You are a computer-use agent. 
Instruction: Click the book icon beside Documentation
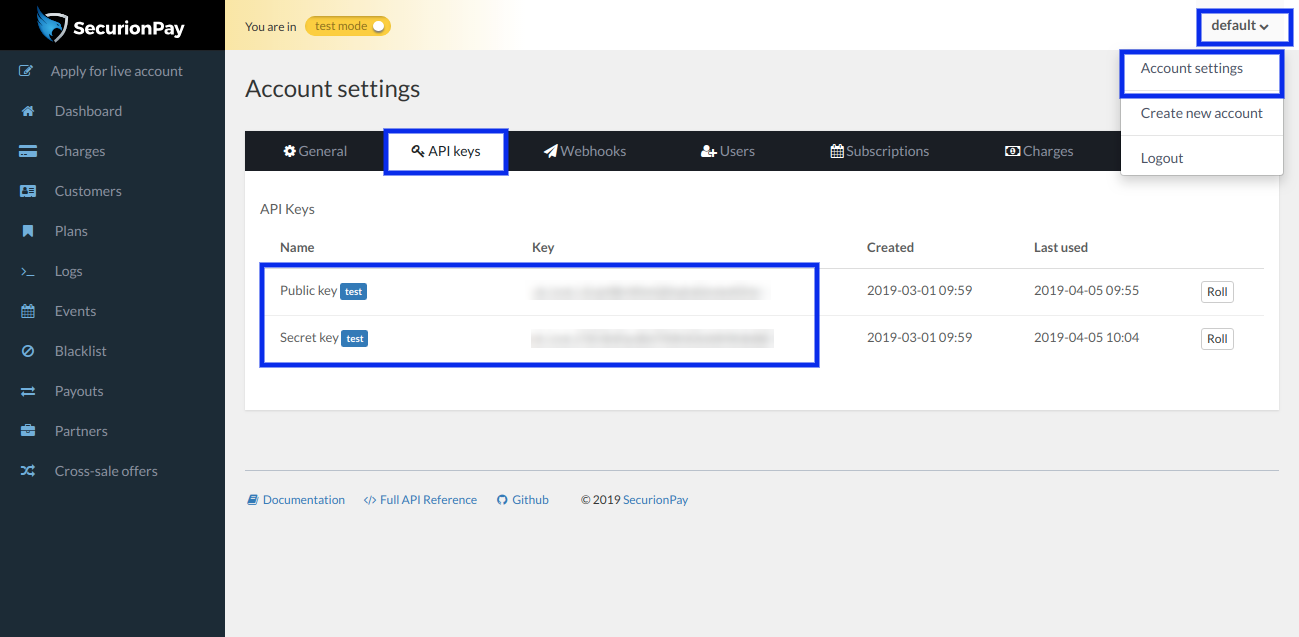(253, 500)
